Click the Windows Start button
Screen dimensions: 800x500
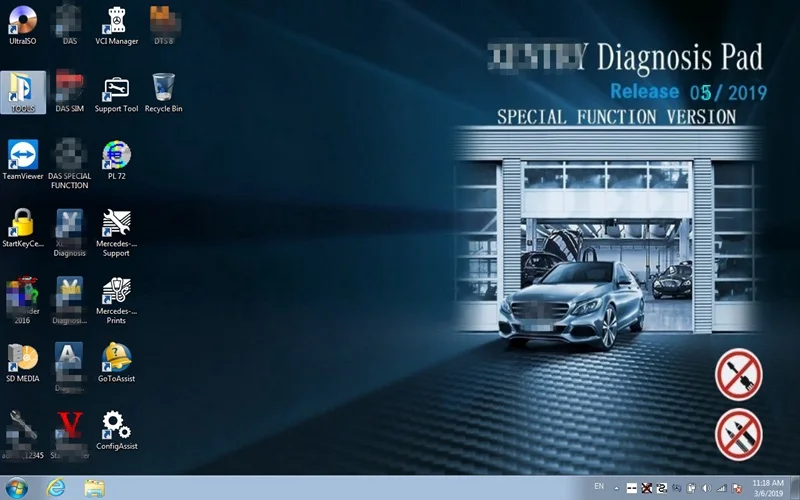[14, 487]
